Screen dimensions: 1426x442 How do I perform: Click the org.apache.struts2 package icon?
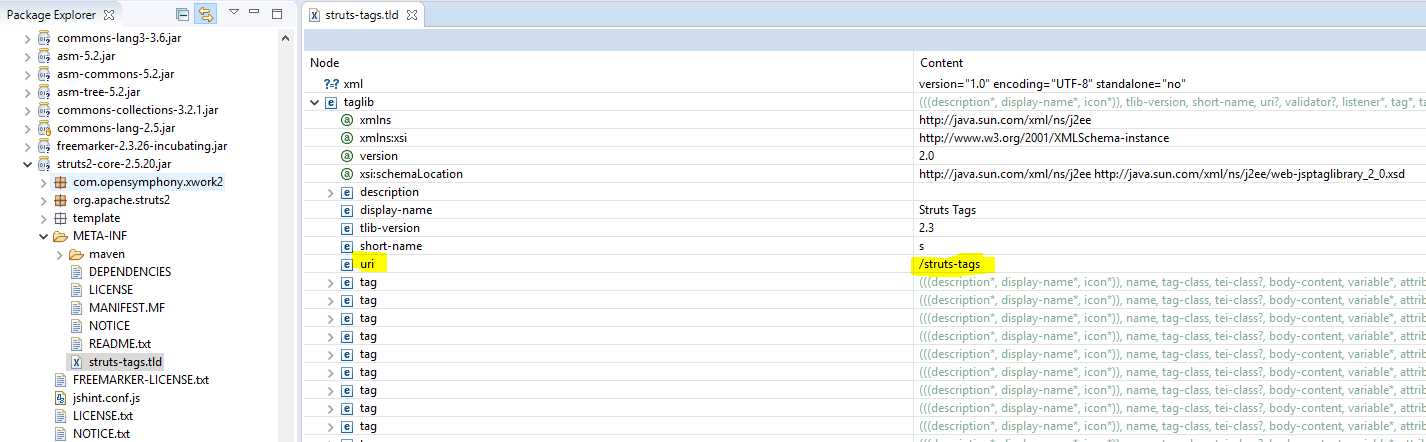[60, 200]
